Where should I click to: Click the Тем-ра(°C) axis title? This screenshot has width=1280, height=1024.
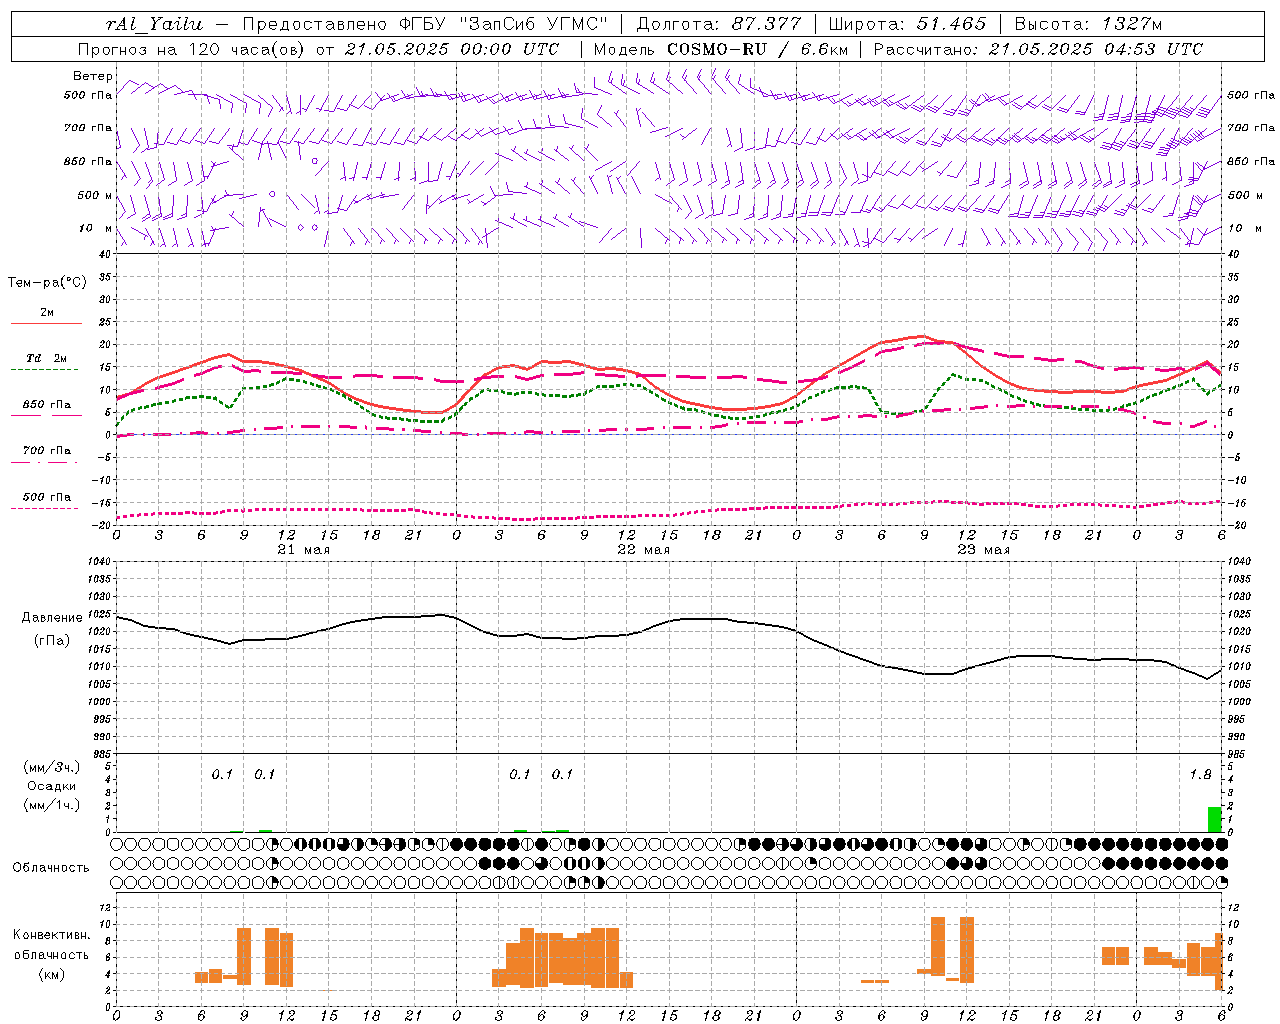click(x=47, y=282)
